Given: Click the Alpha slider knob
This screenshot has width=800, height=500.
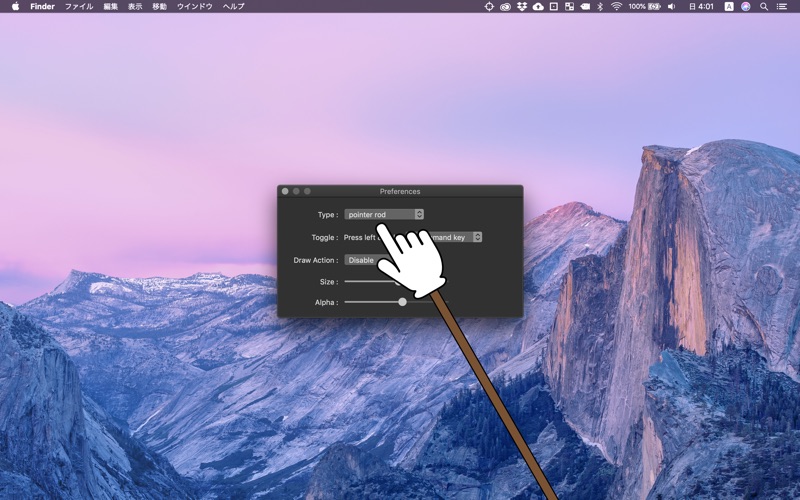Looking at the screenshot, I should [403, 302].
